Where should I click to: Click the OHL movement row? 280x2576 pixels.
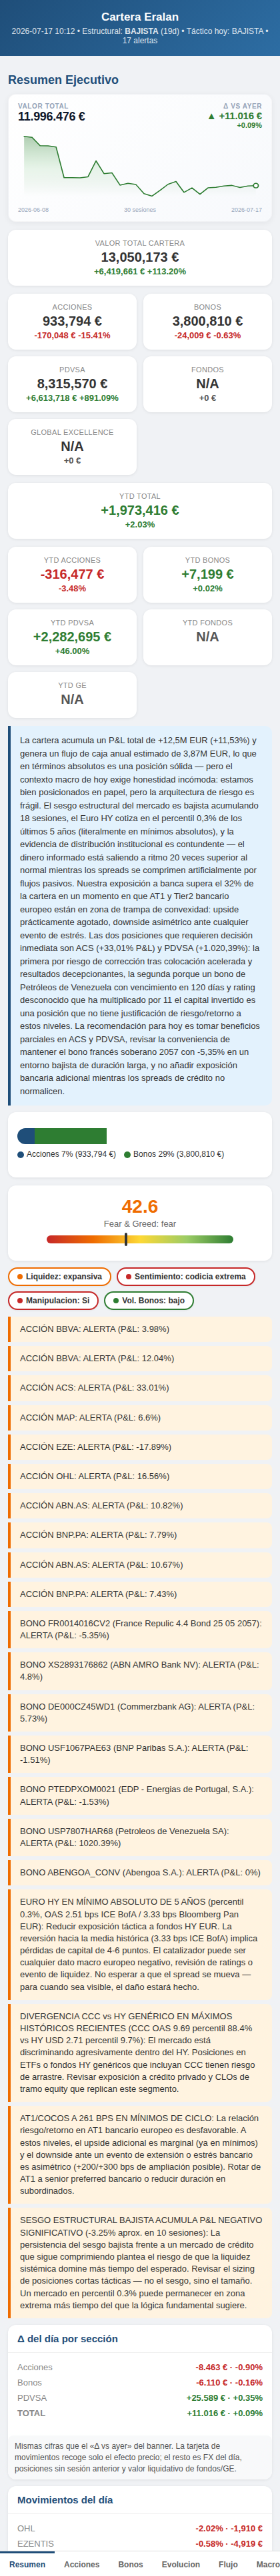point(140,2528)
